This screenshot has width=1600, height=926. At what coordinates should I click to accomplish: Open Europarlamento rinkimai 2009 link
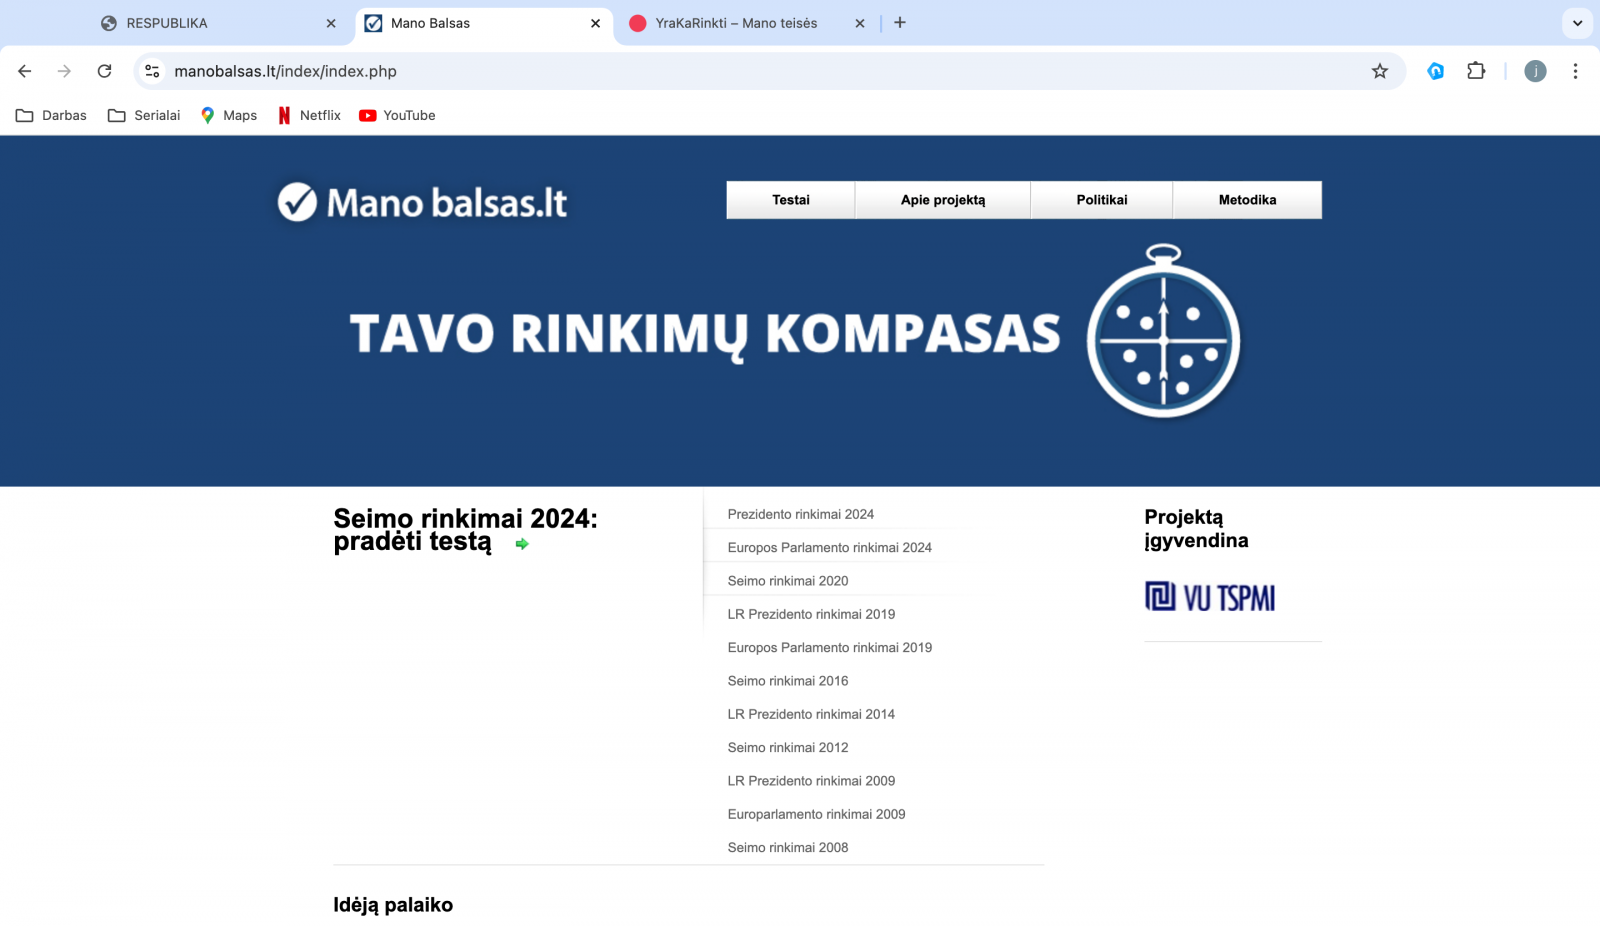point(816,814)
